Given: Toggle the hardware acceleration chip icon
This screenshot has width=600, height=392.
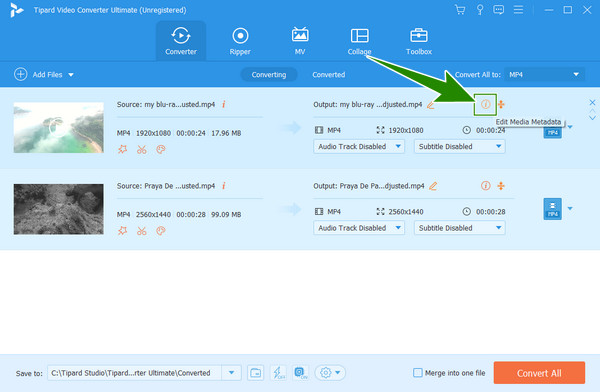Looking at the screenshot, I should (300, 373).
